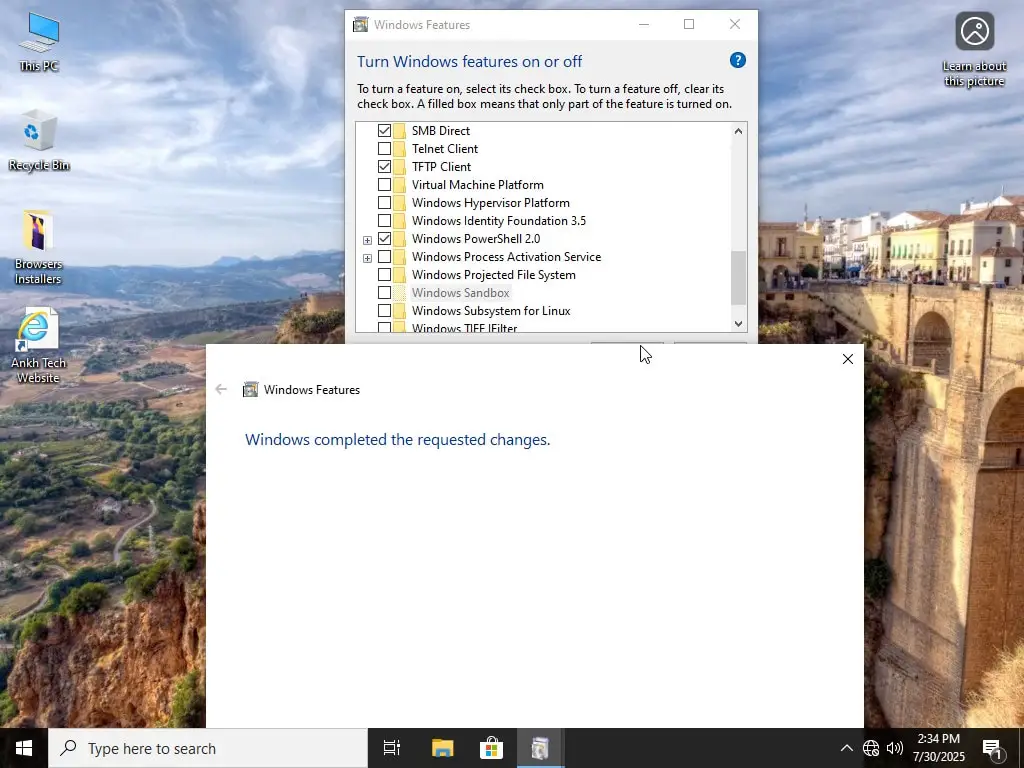Expand Windows Process Activation Service
The width and height of the screenshot is (1024, 768).
367,257
